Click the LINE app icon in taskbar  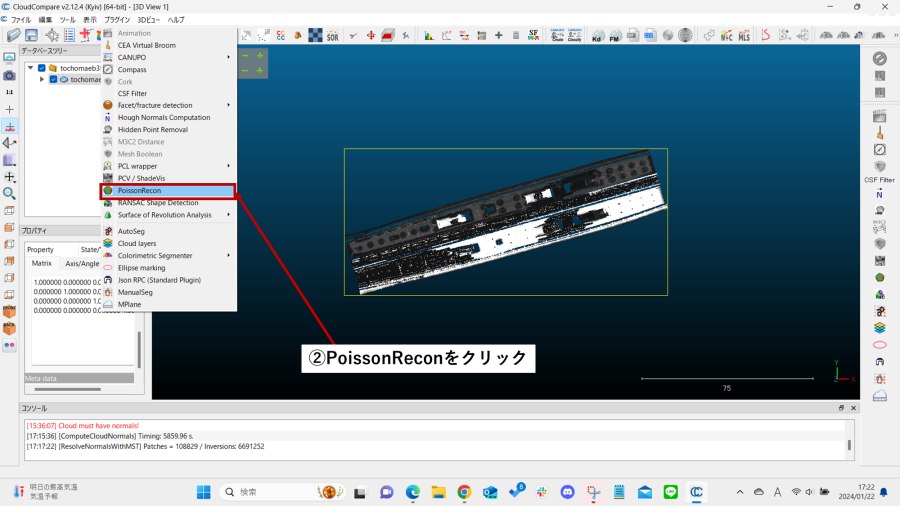click(x=670, y=492)
